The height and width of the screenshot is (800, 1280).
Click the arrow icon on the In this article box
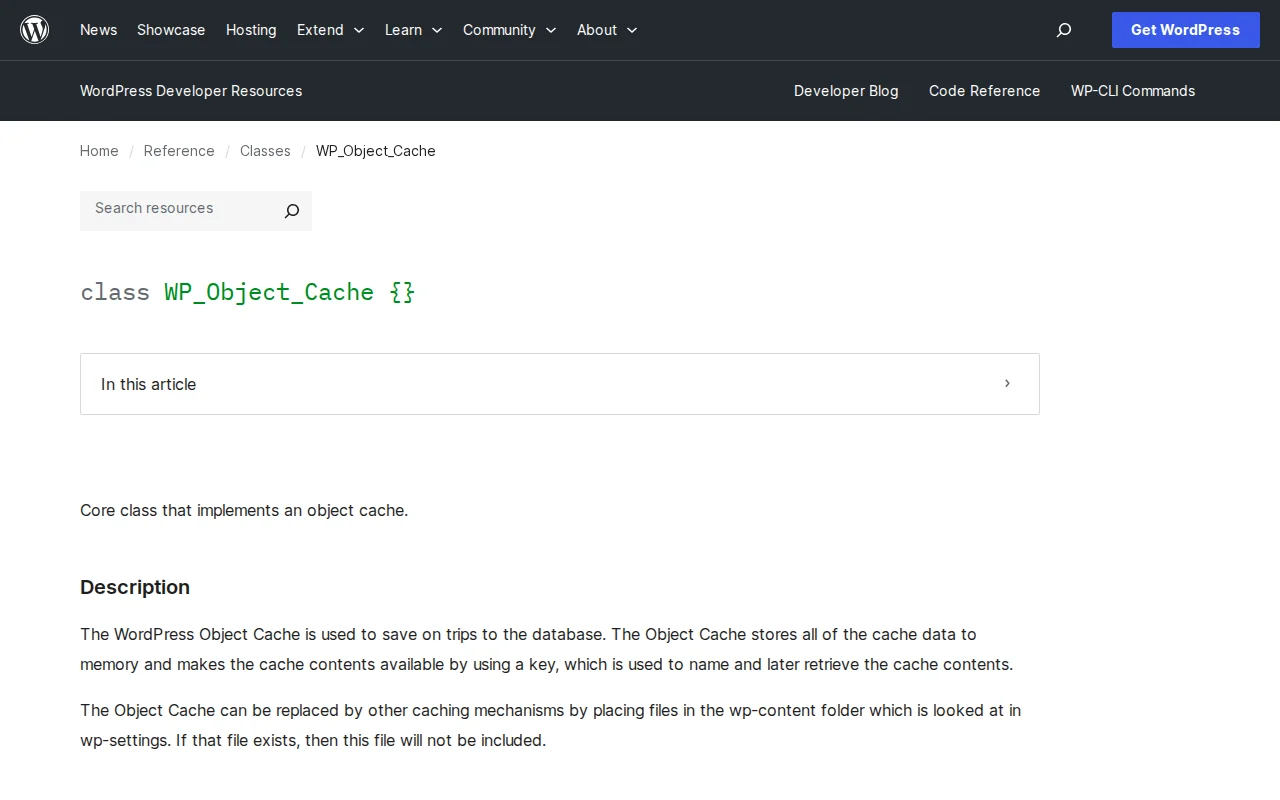tap(1007, 383)
